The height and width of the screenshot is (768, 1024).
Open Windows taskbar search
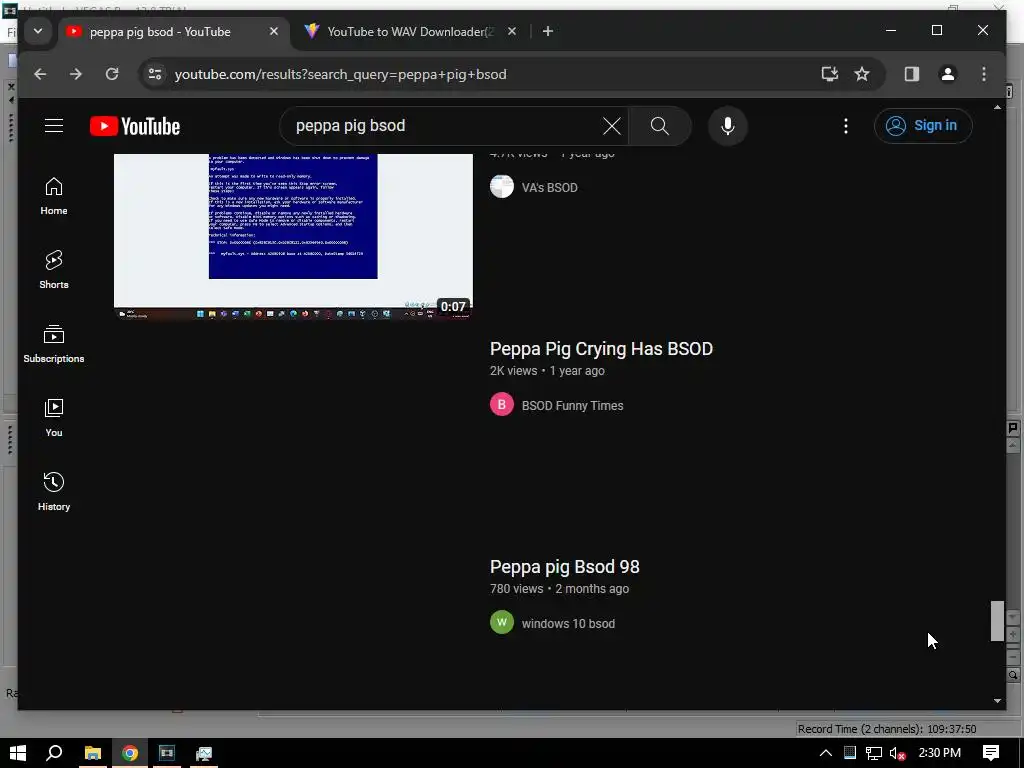coord(54,753)
